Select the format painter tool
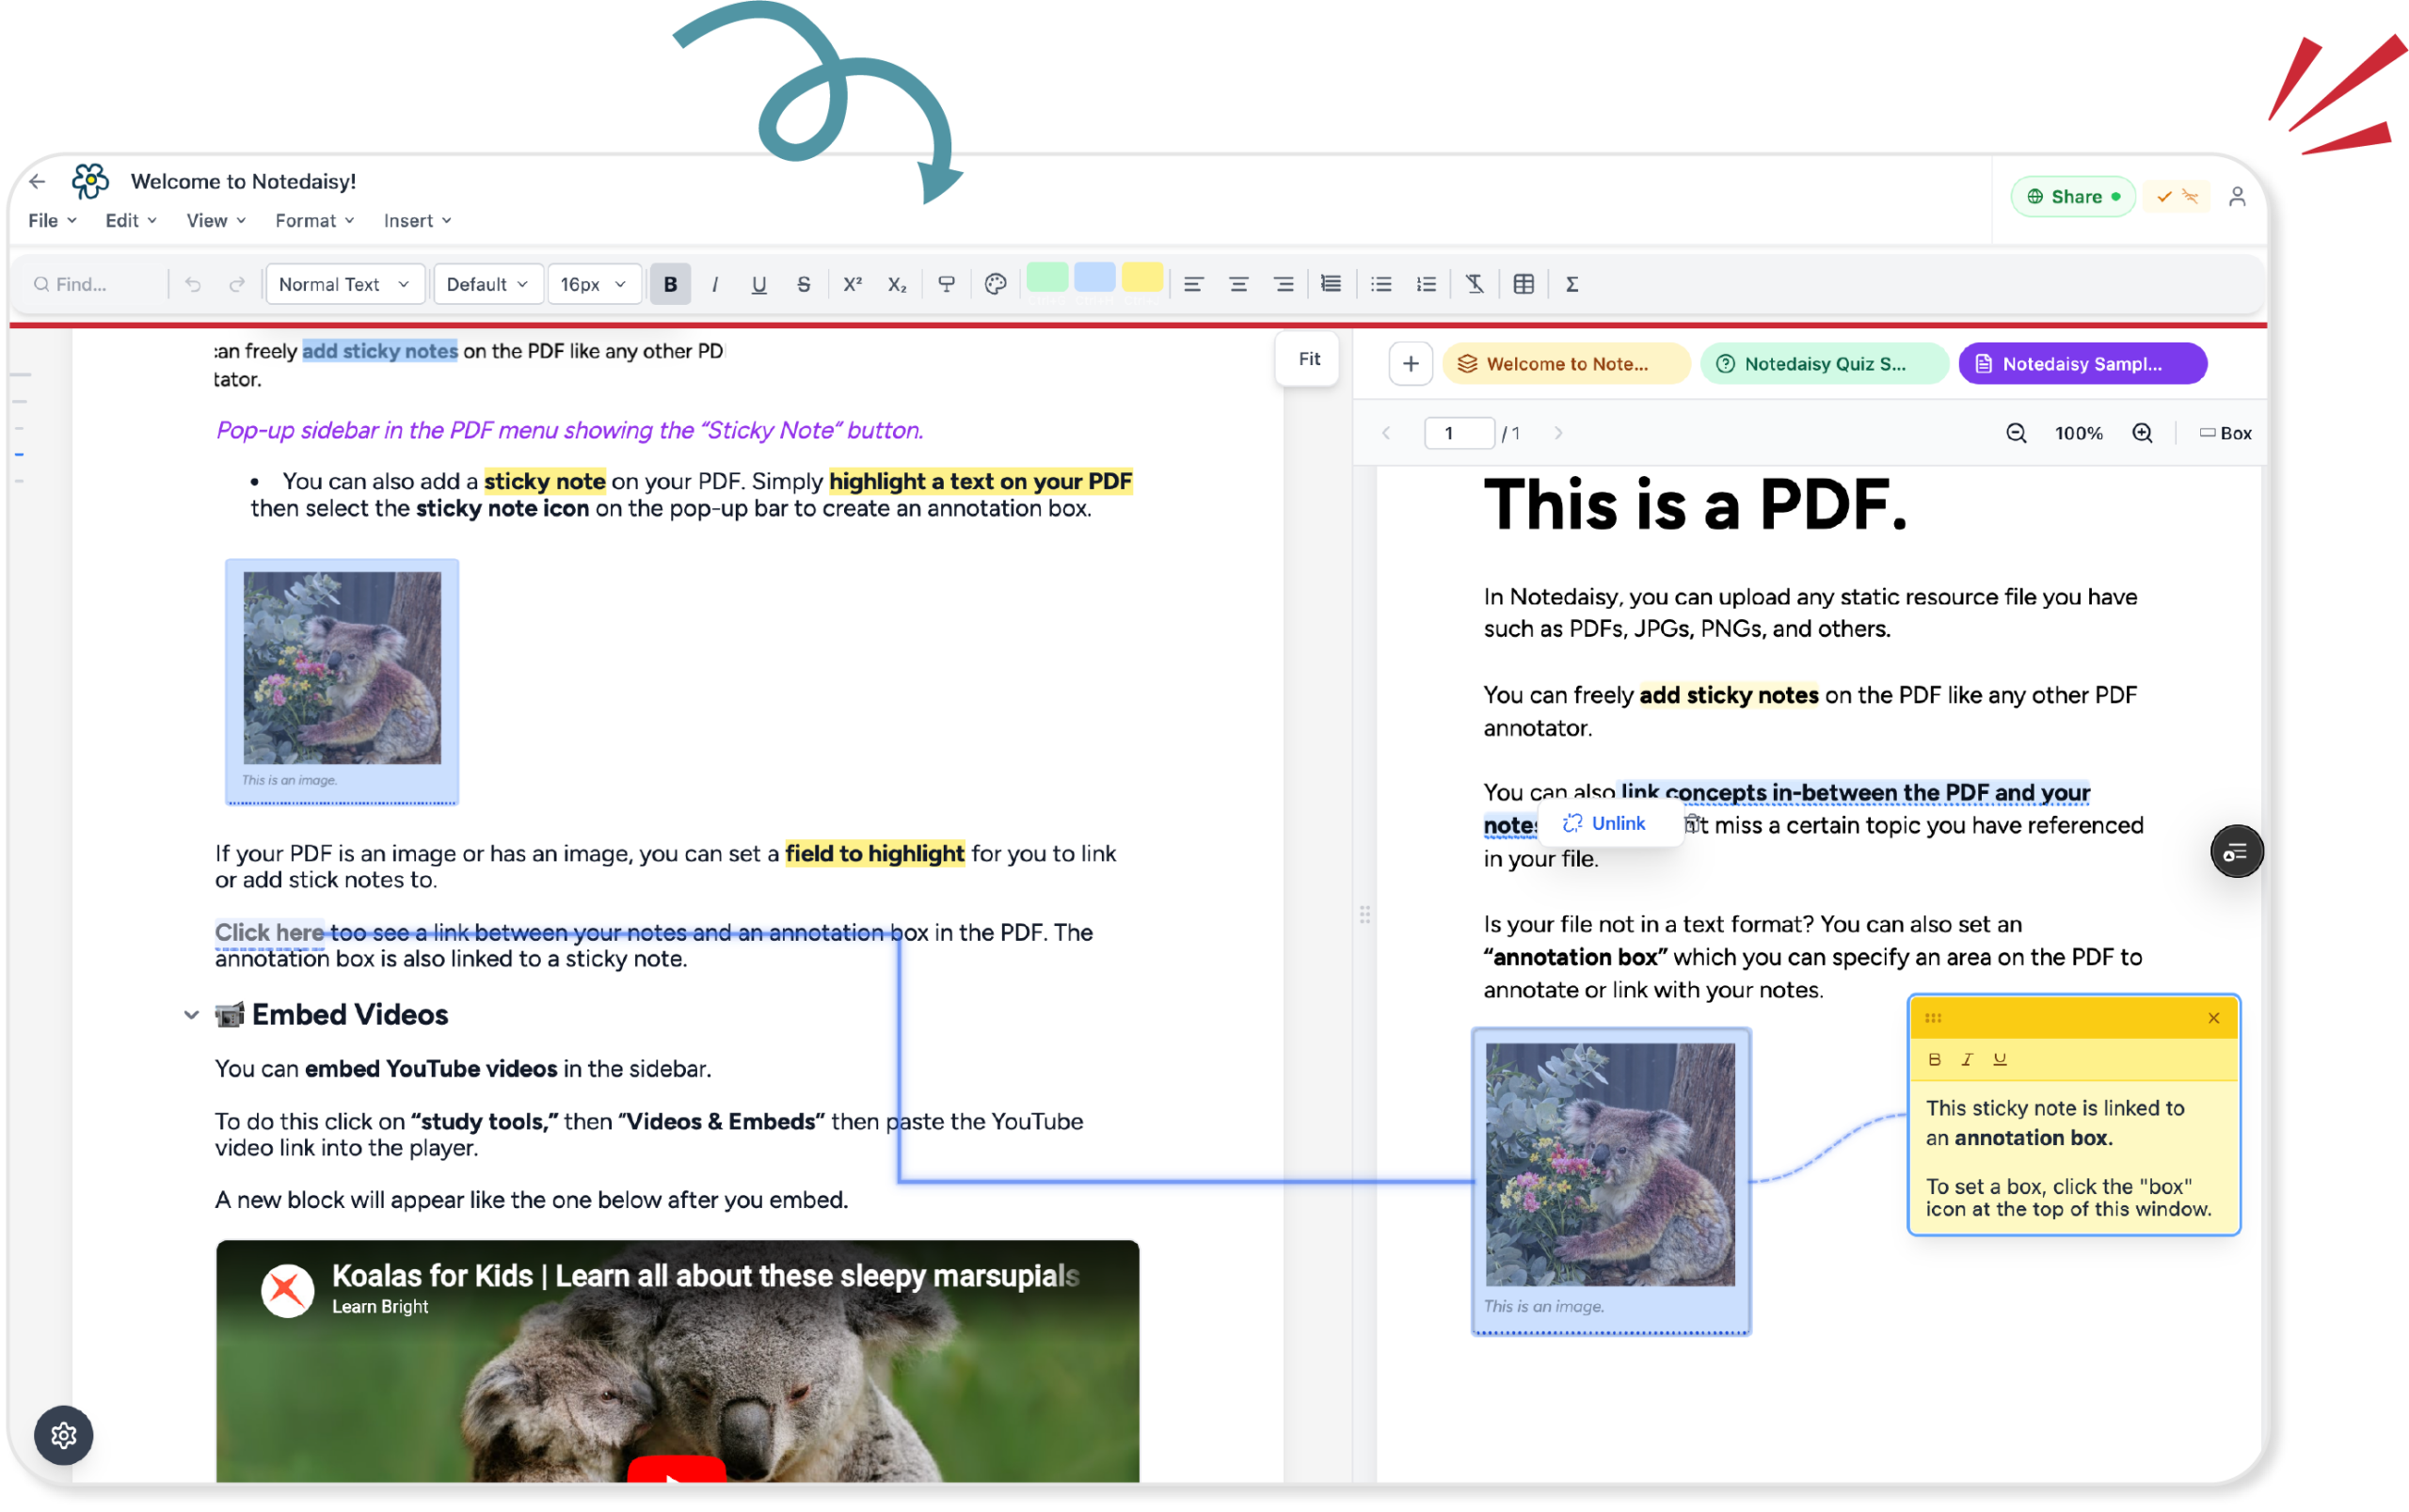Viewport: 2409px width, 1512px height. 946,284
